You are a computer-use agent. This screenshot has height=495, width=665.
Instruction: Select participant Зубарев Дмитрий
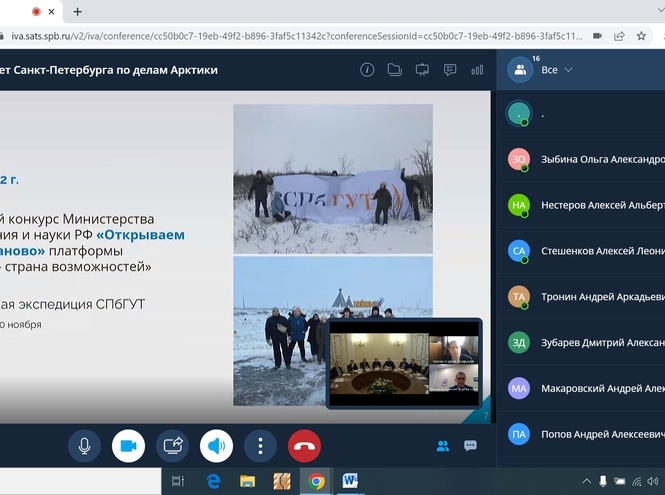pyautogui.click(x=581, y=342)
